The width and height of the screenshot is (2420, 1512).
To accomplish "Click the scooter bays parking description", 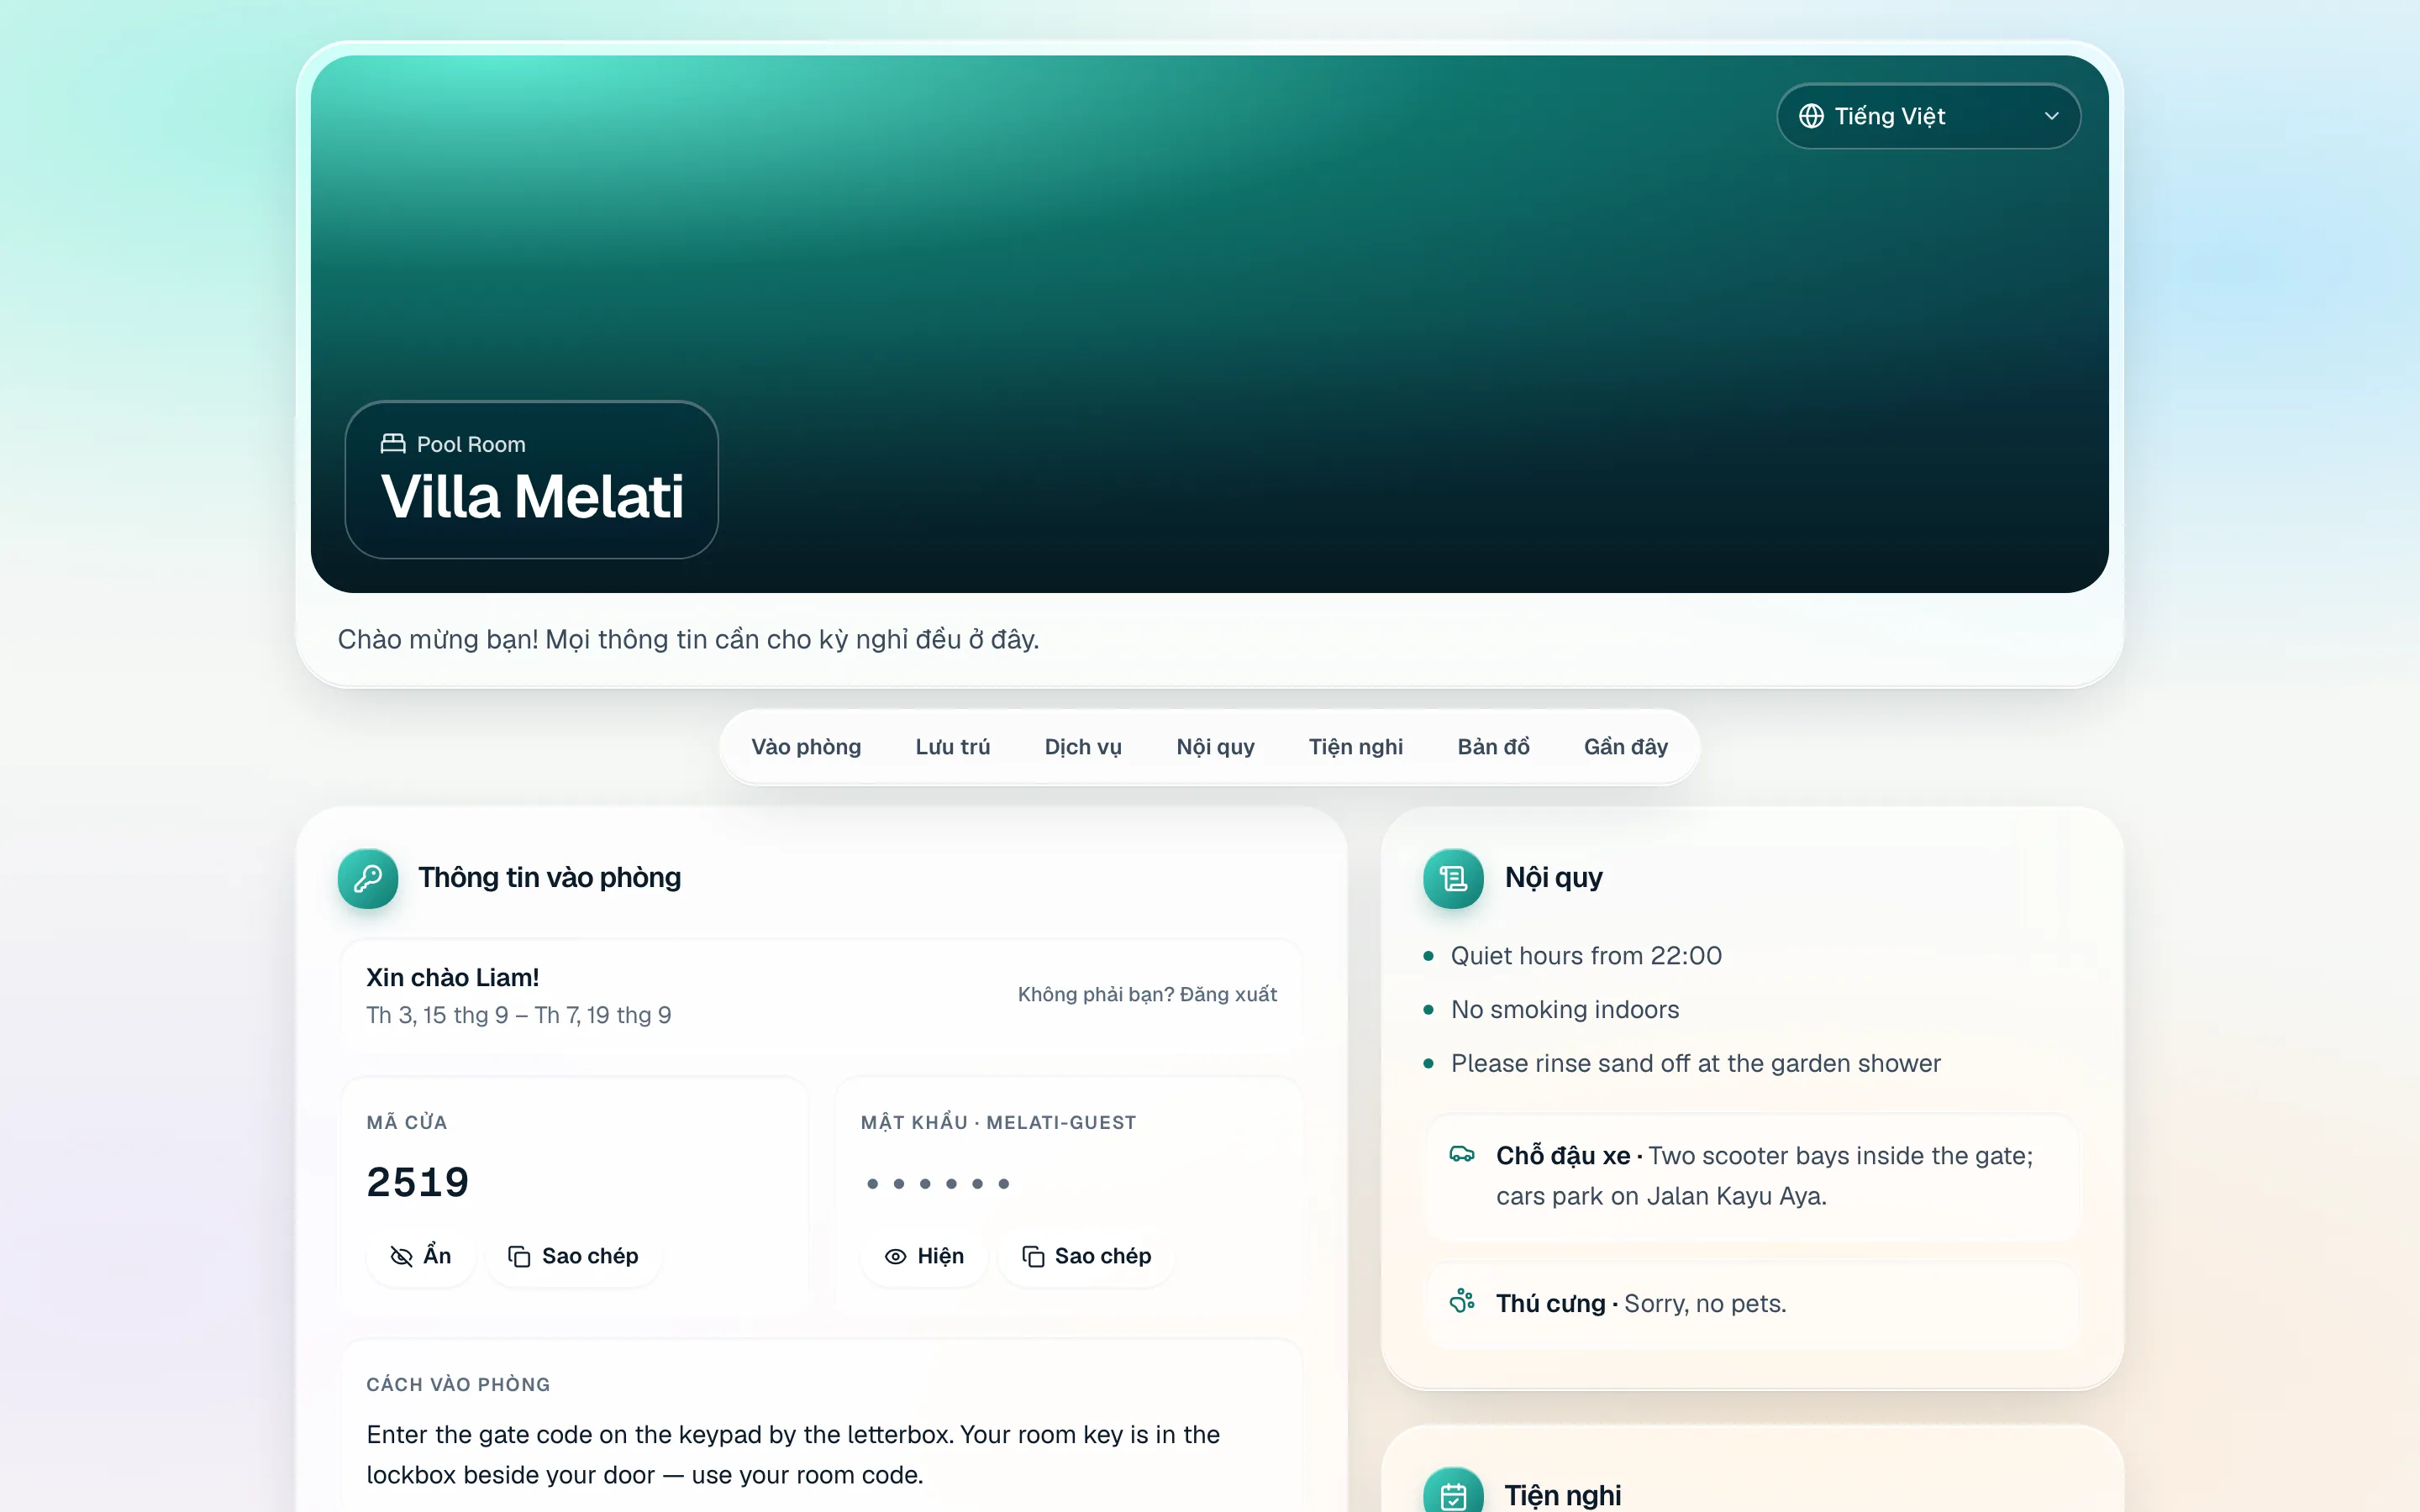I will pyautogui.click(x=1764, y=1175).
